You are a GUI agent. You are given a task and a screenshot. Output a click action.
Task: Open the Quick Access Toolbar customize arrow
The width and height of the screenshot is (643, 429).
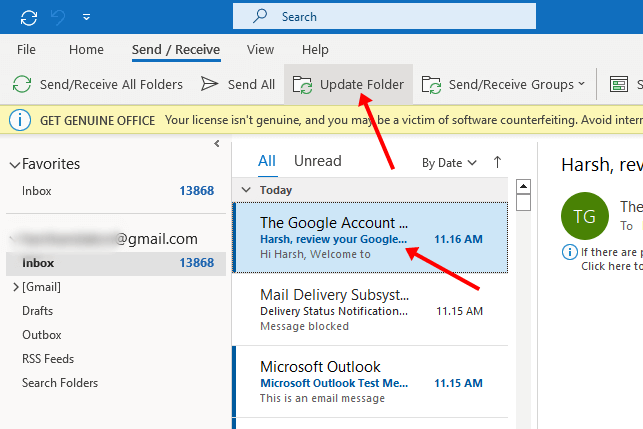tap(87, 18)
